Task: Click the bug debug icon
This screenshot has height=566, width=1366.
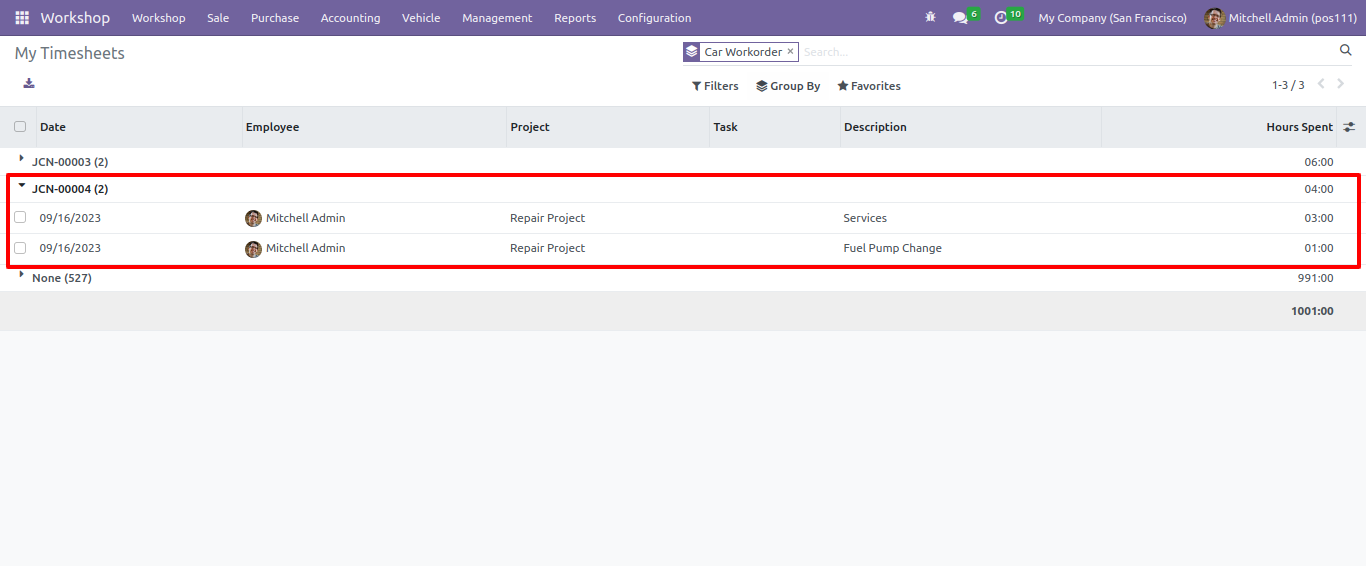Action: [x=931, y=18]
